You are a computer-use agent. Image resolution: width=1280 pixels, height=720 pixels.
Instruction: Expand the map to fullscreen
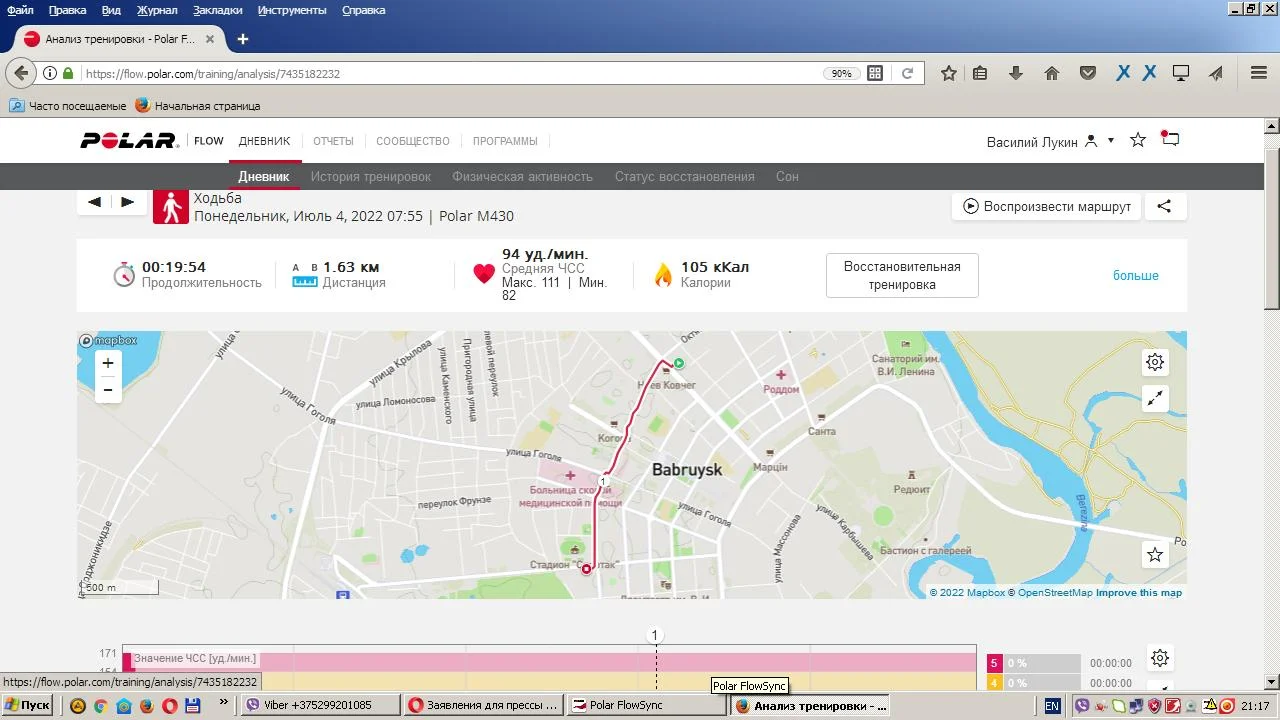tap(1155, 399)
